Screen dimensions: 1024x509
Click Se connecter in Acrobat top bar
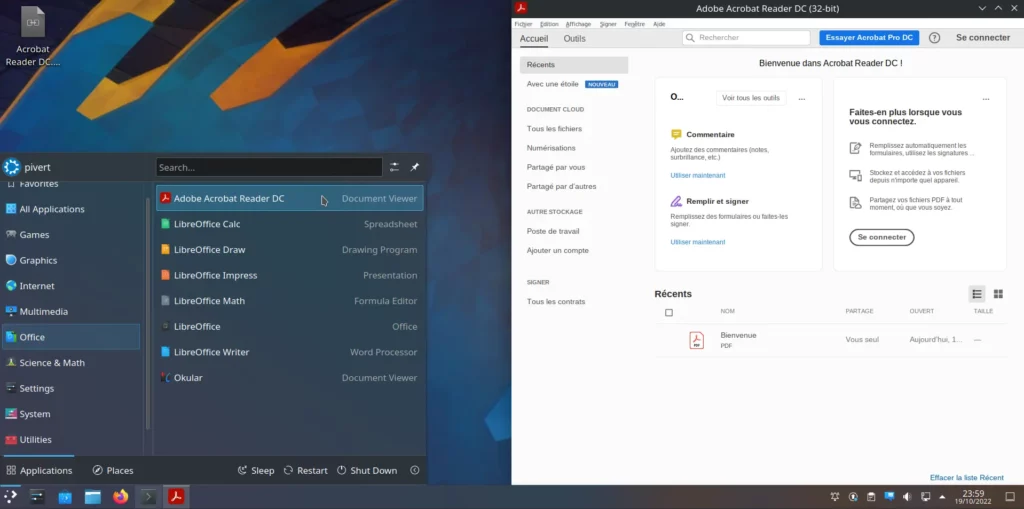[983, 38]
